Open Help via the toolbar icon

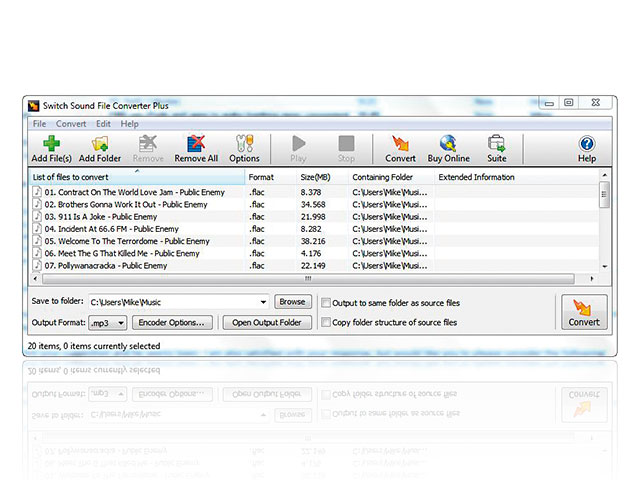click(x=587, y=144)
